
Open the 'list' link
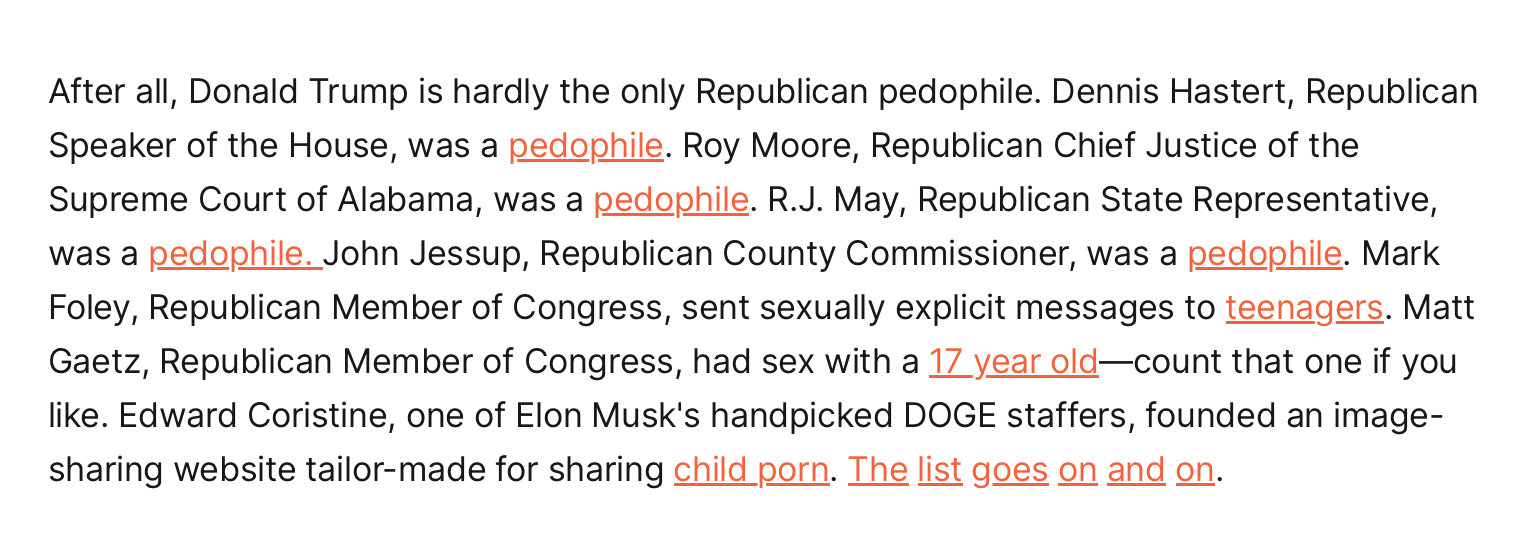click(x=940, y=470)
